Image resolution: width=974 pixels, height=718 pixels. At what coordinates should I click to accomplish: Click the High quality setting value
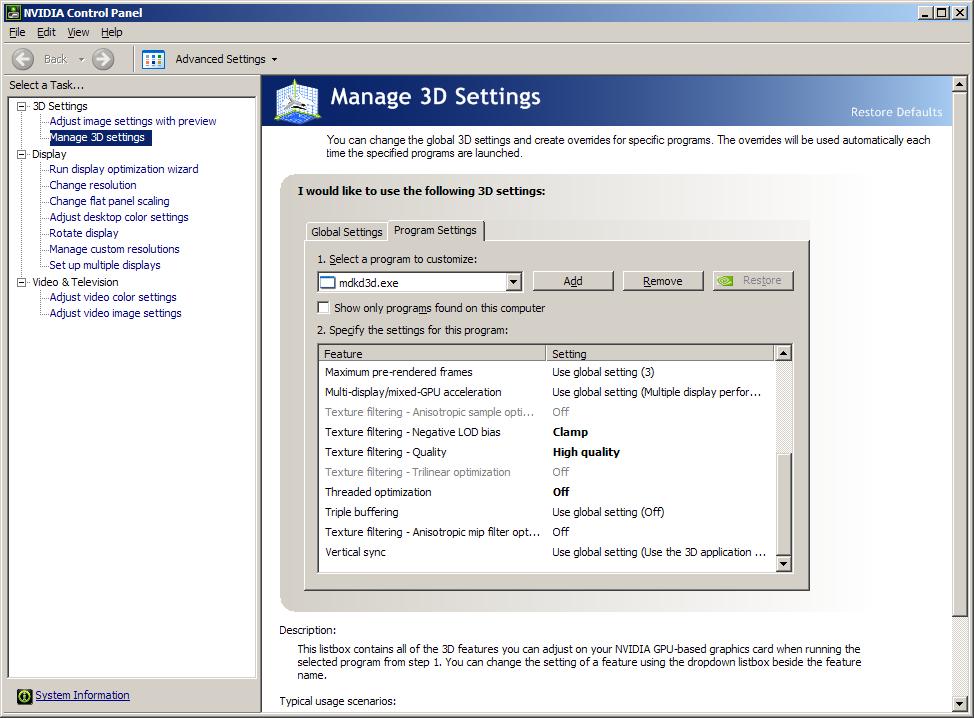coord(586,452)
